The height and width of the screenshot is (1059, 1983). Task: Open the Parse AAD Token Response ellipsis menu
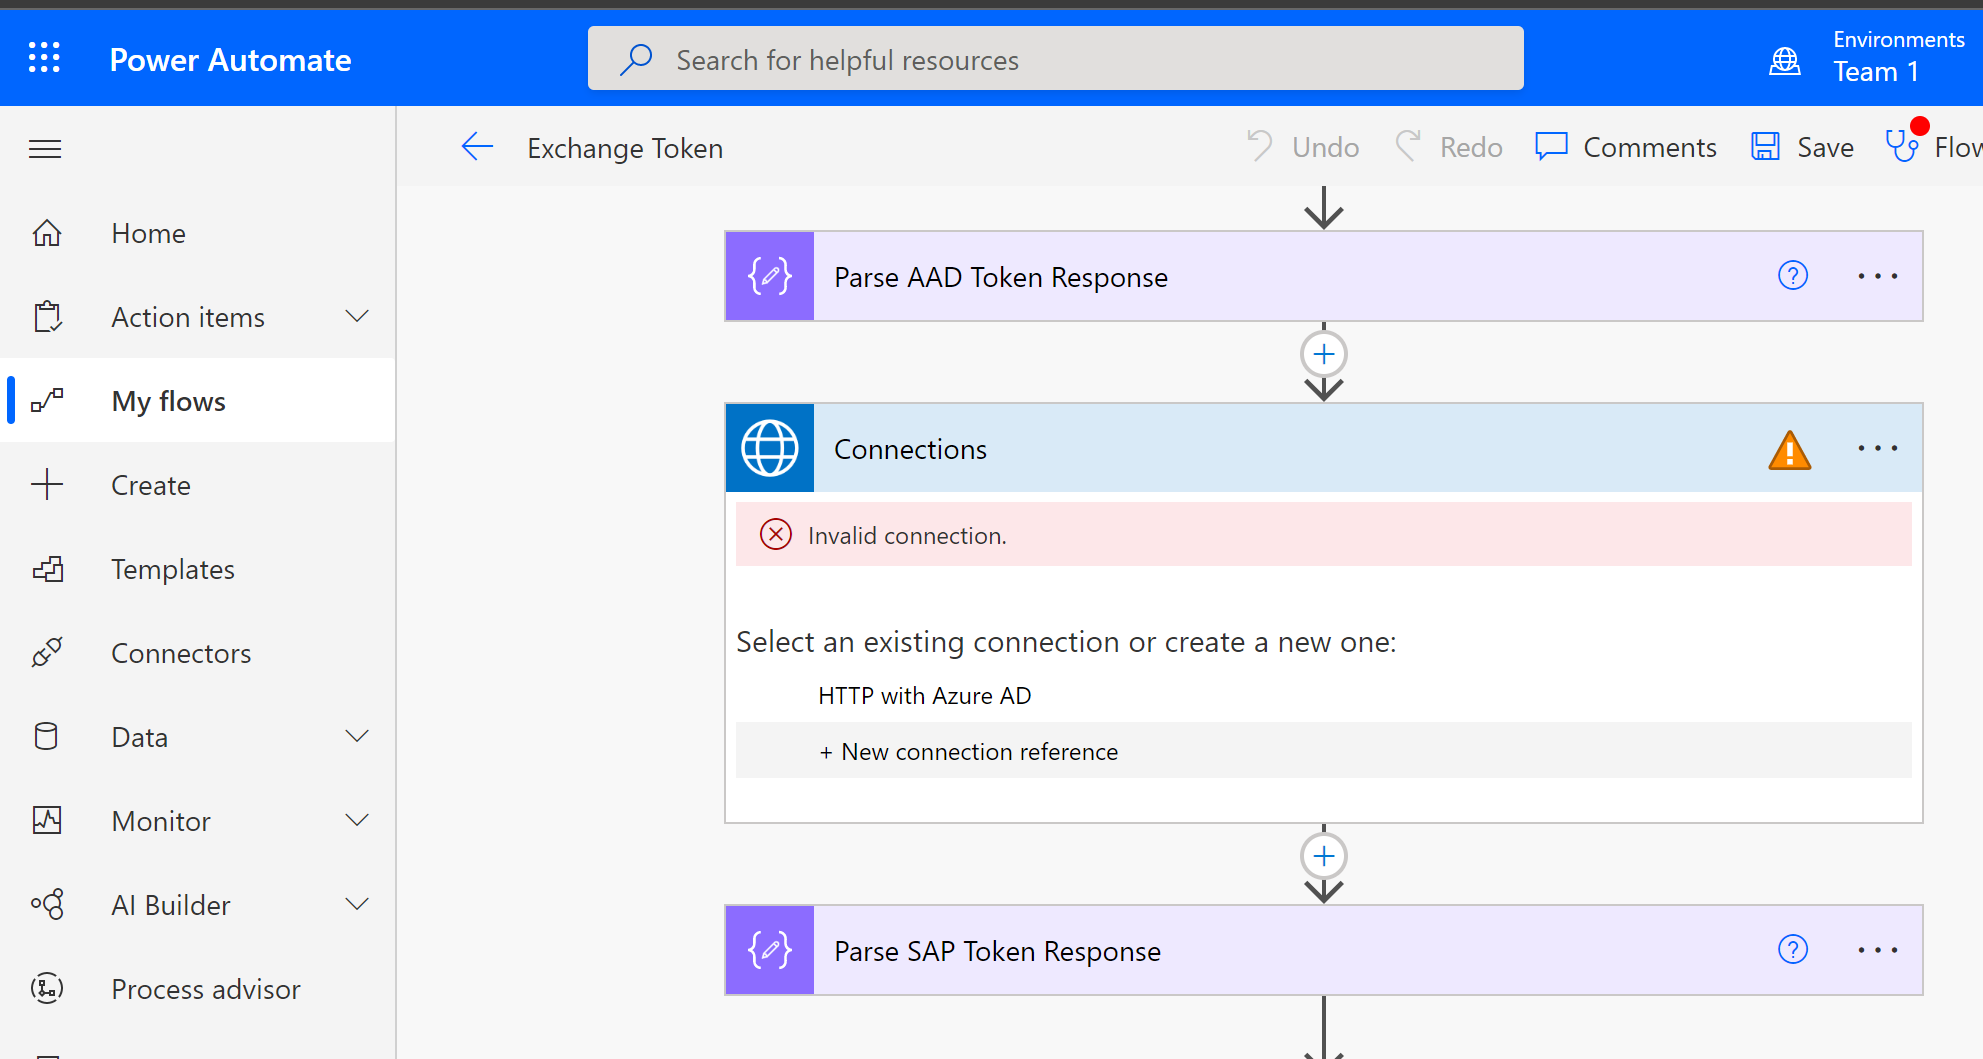[x=1878, y=276]
